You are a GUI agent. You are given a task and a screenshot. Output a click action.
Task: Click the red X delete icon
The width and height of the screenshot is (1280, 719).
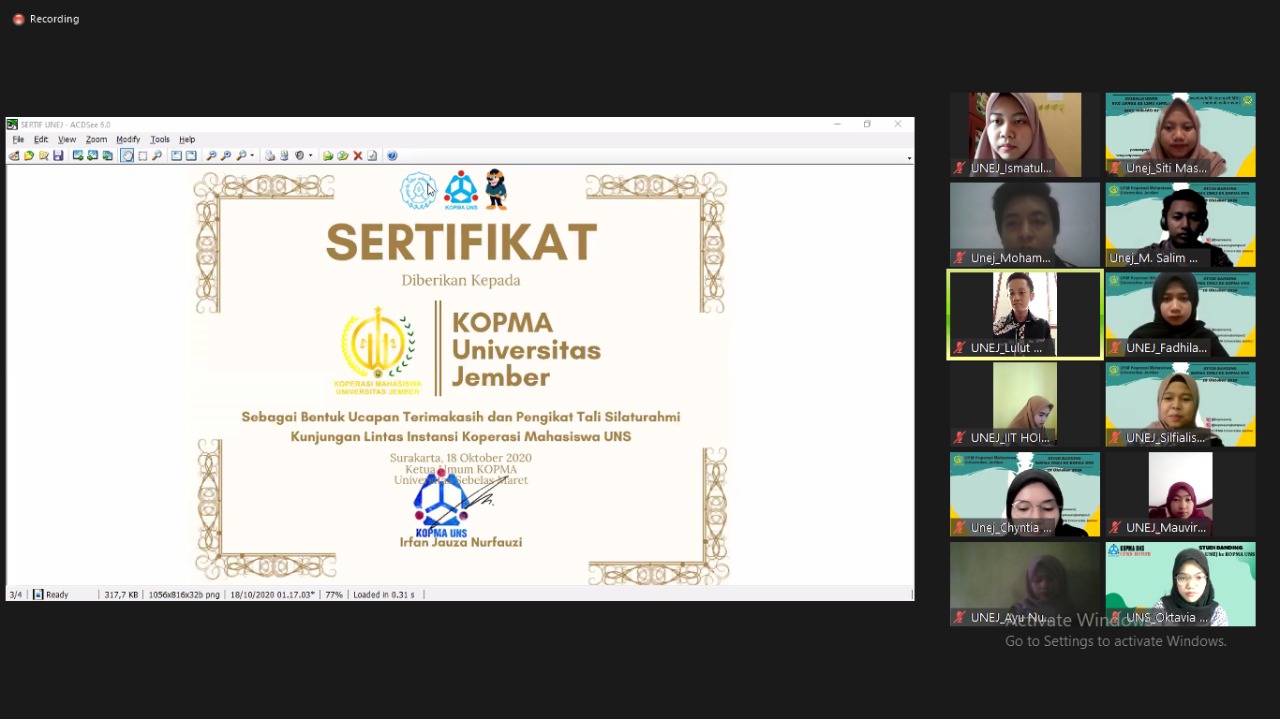(x=357, y=156)
